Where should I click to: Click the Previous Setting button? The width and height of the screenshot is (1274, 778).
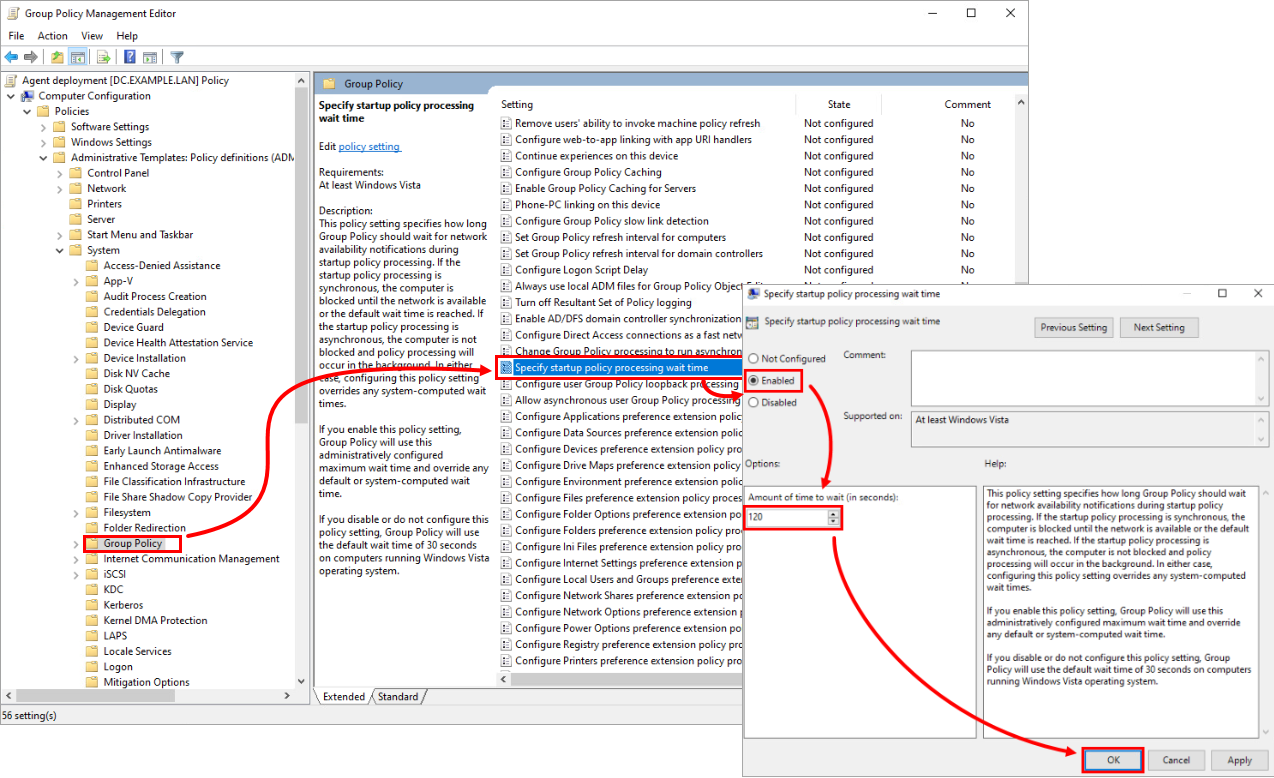(x=1073, y=327)
